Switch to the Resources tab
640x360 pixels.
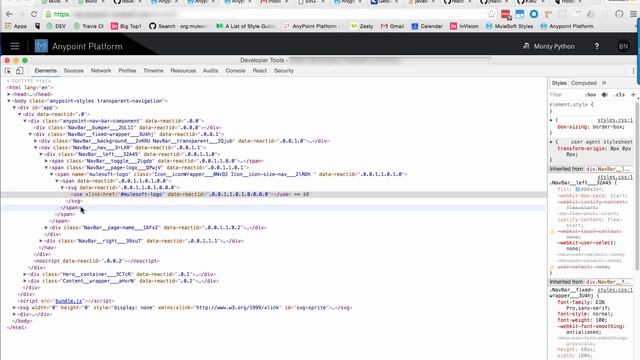pos(183,71)
